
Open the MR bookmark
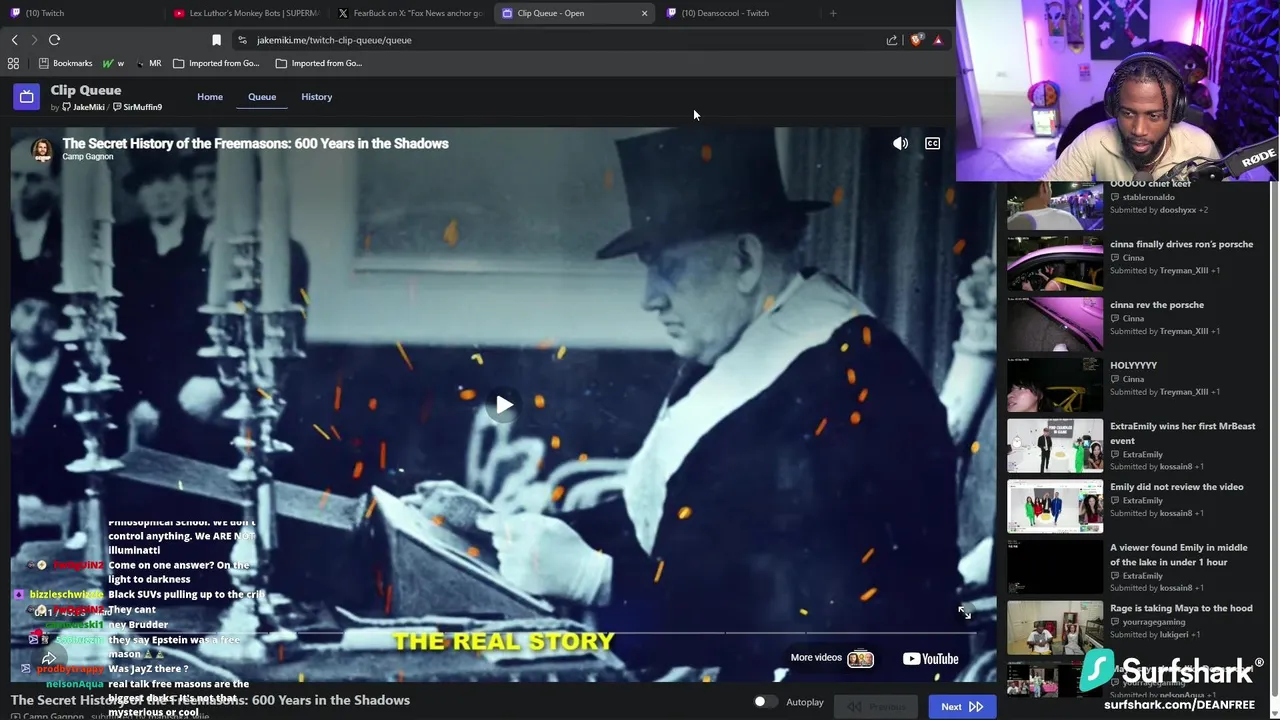tap(148, 63)
